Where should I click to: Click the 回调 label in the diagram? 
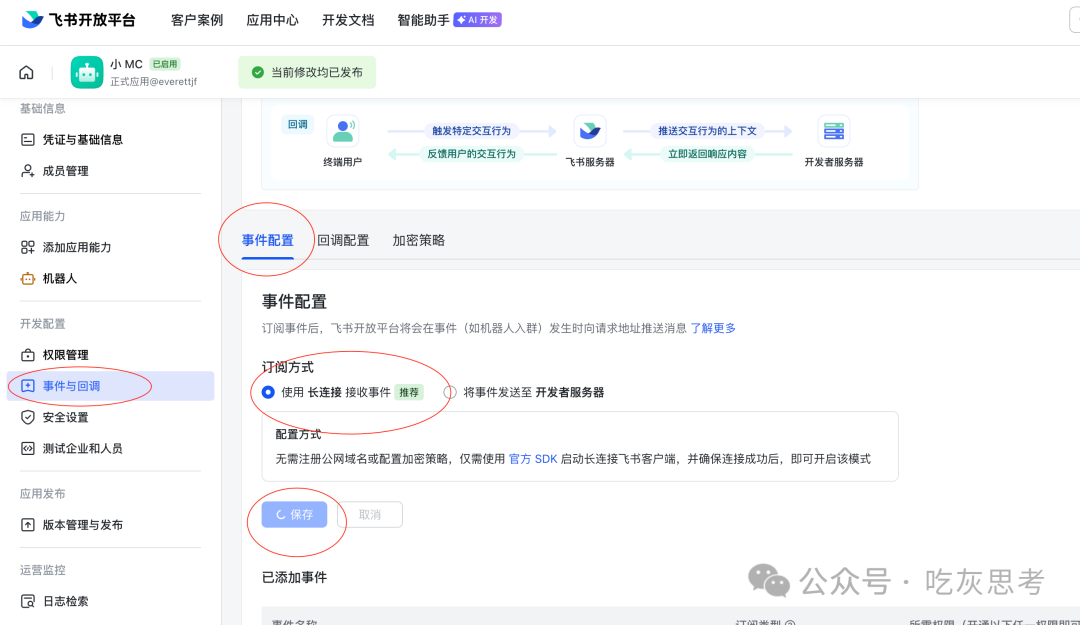click(298, 125)
